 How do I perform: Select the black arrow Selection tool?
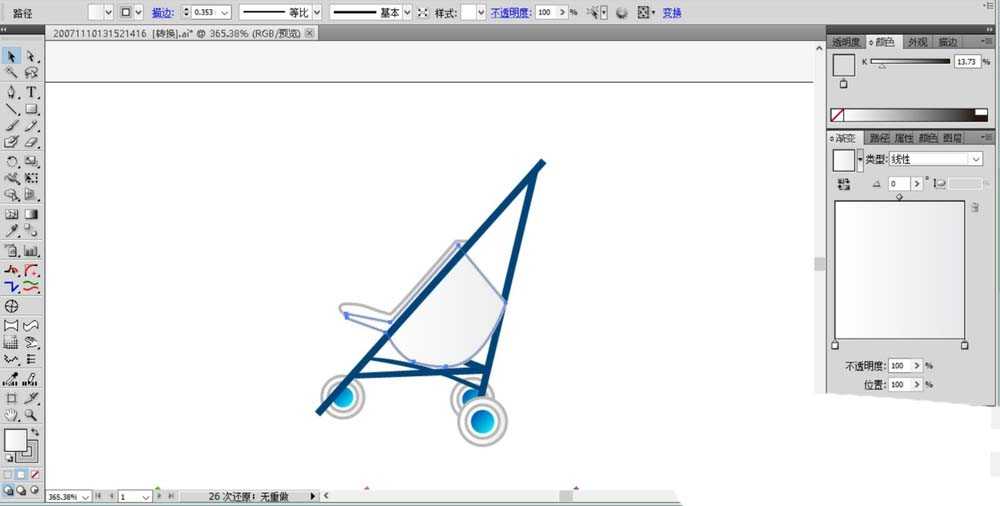click(x=12, y=57)
